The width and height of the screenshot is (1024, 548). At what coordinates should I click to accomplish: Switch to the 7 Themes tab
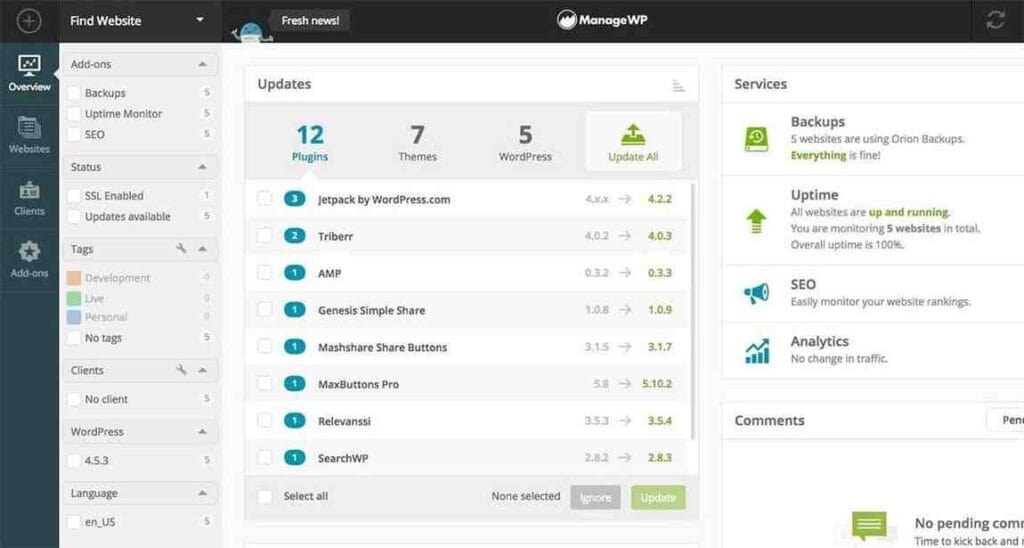tap(418, 142)
